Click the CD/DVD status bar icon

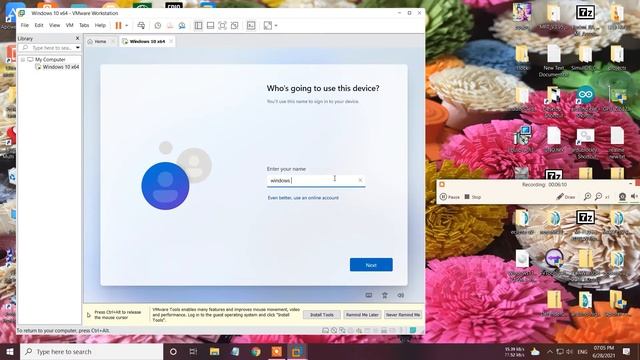point(334,331)
